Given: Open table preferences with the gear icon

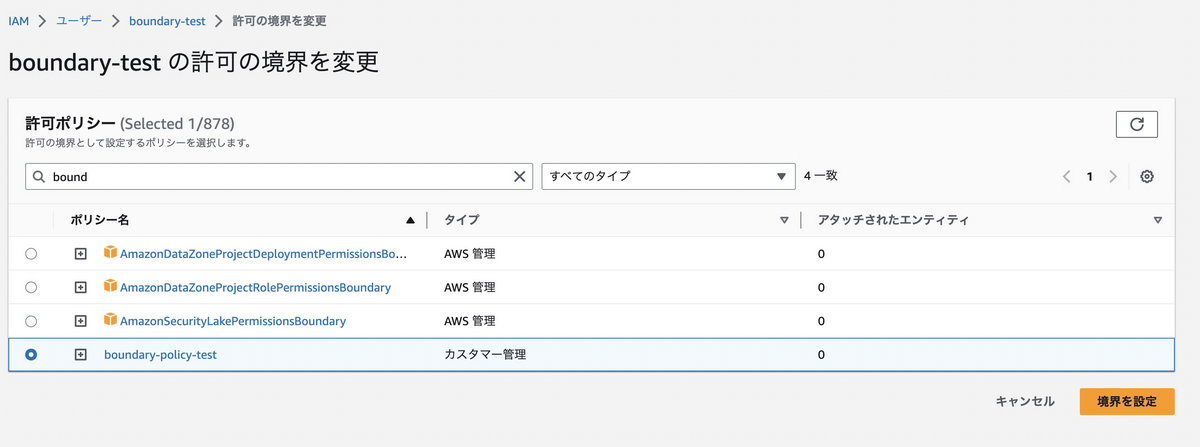Looking at the screenshot, I should coord(1147,176).
